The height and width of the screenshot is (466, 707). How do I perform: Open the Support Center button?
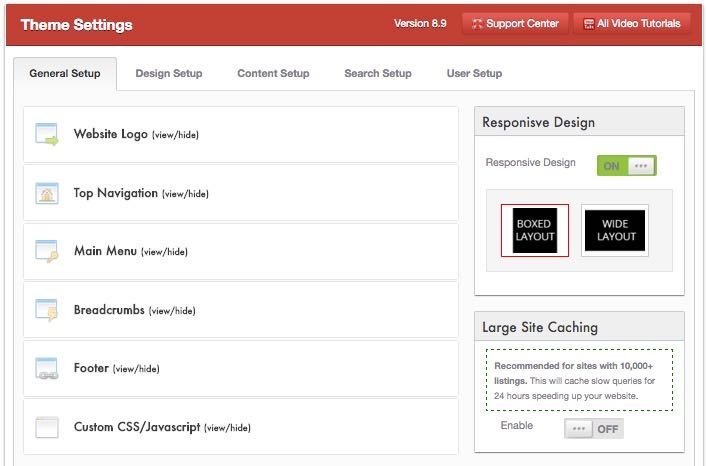tap(514, 23)
